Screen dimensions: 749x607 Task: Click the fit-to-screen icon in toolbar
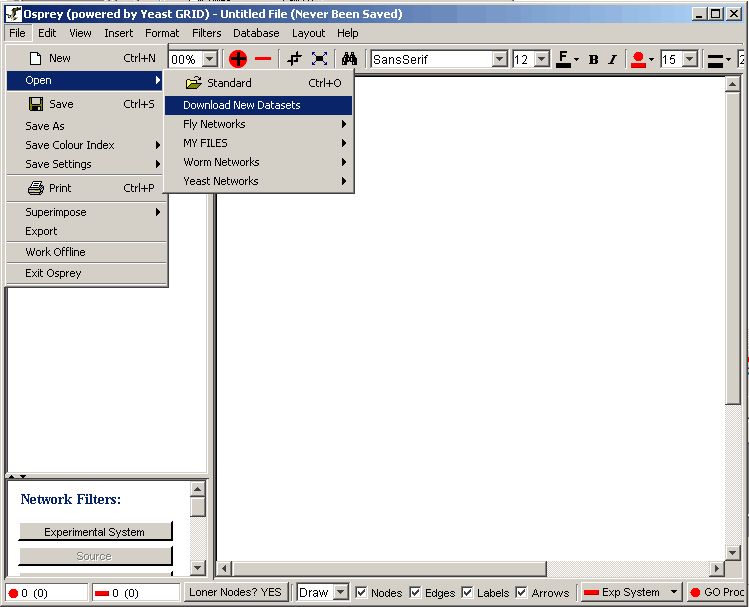point(320,60)
